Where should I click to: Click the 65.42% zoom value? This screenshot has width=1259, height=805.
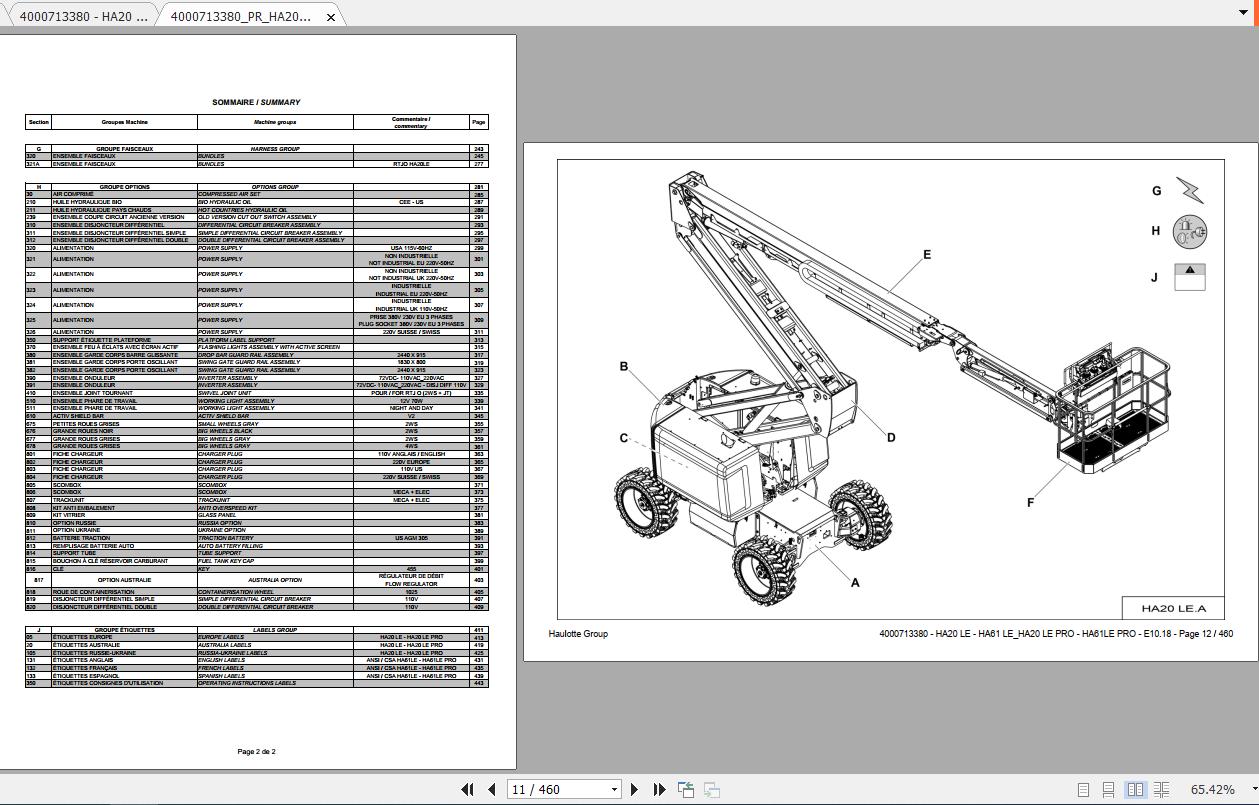(x=1212, y=789)
